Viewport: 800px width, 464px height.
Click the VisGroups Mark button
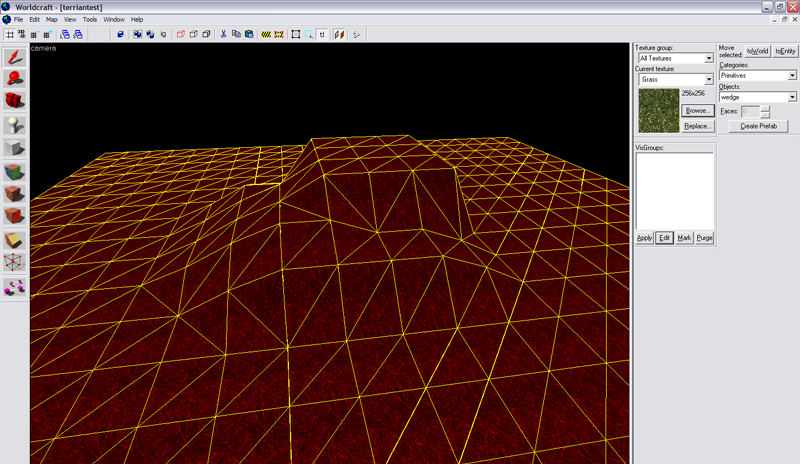tap(684, 238)
